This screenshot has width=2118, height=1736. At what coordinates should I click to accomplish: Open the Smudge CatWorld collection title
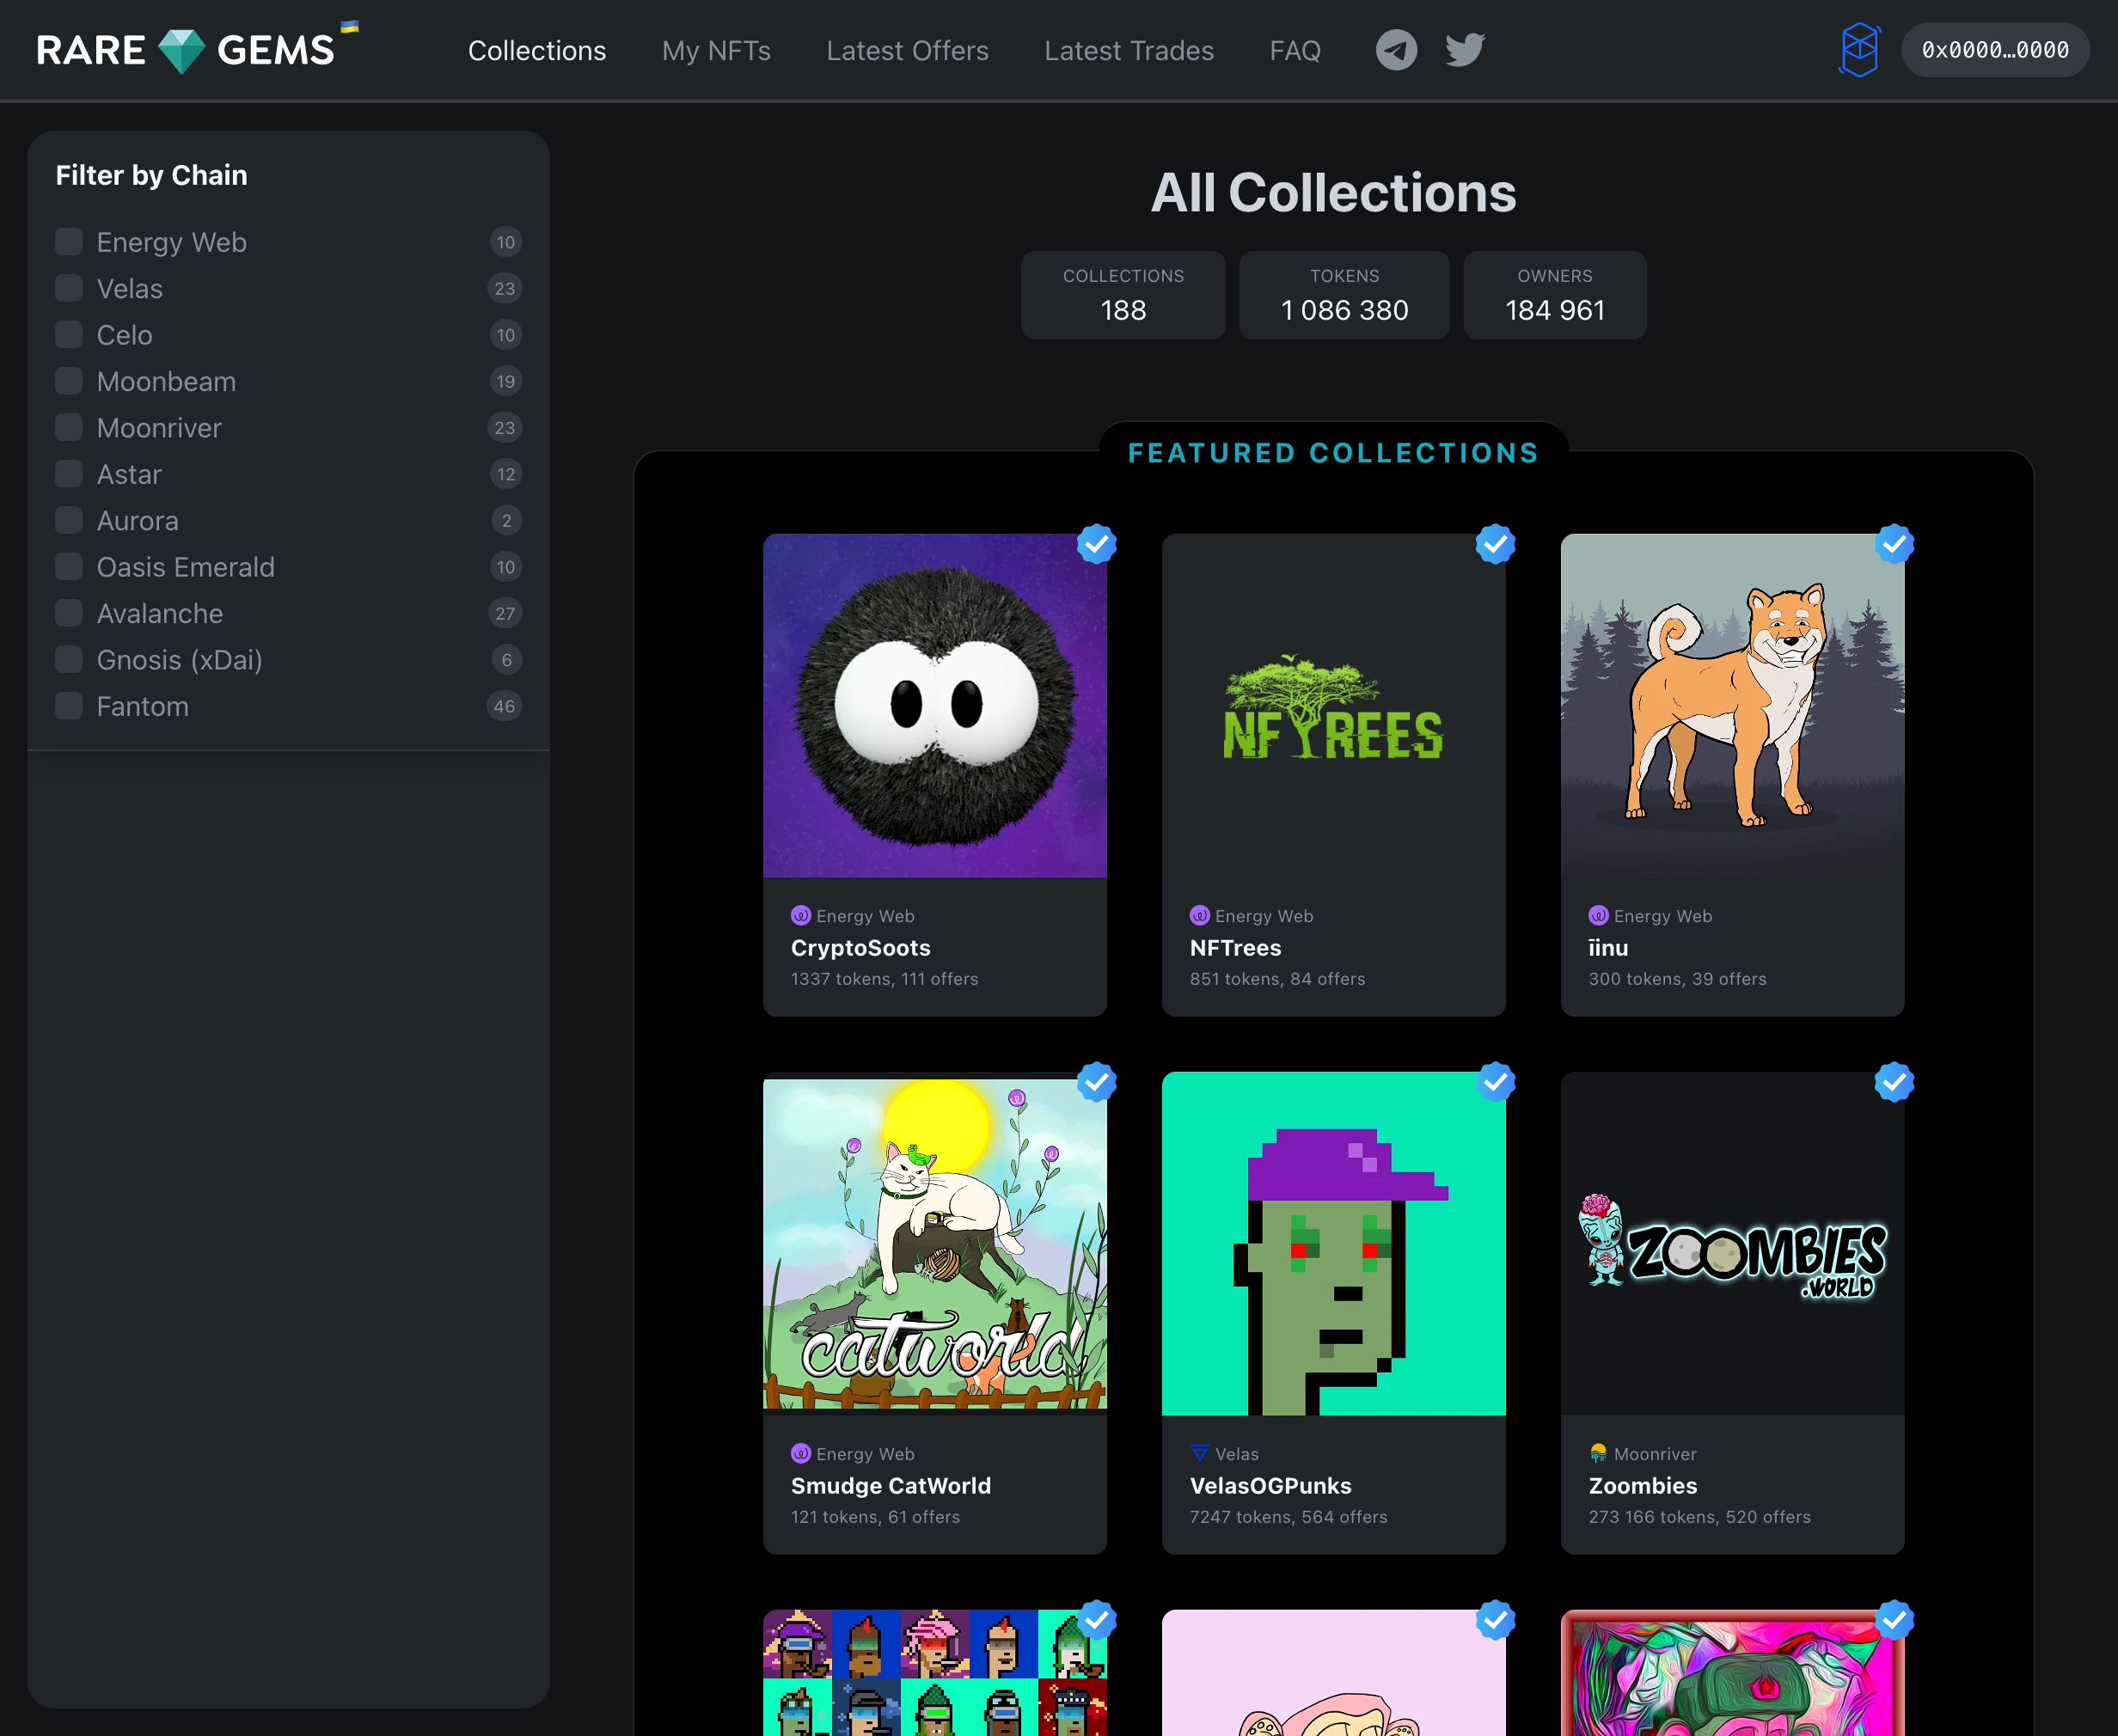[890, 1486]
